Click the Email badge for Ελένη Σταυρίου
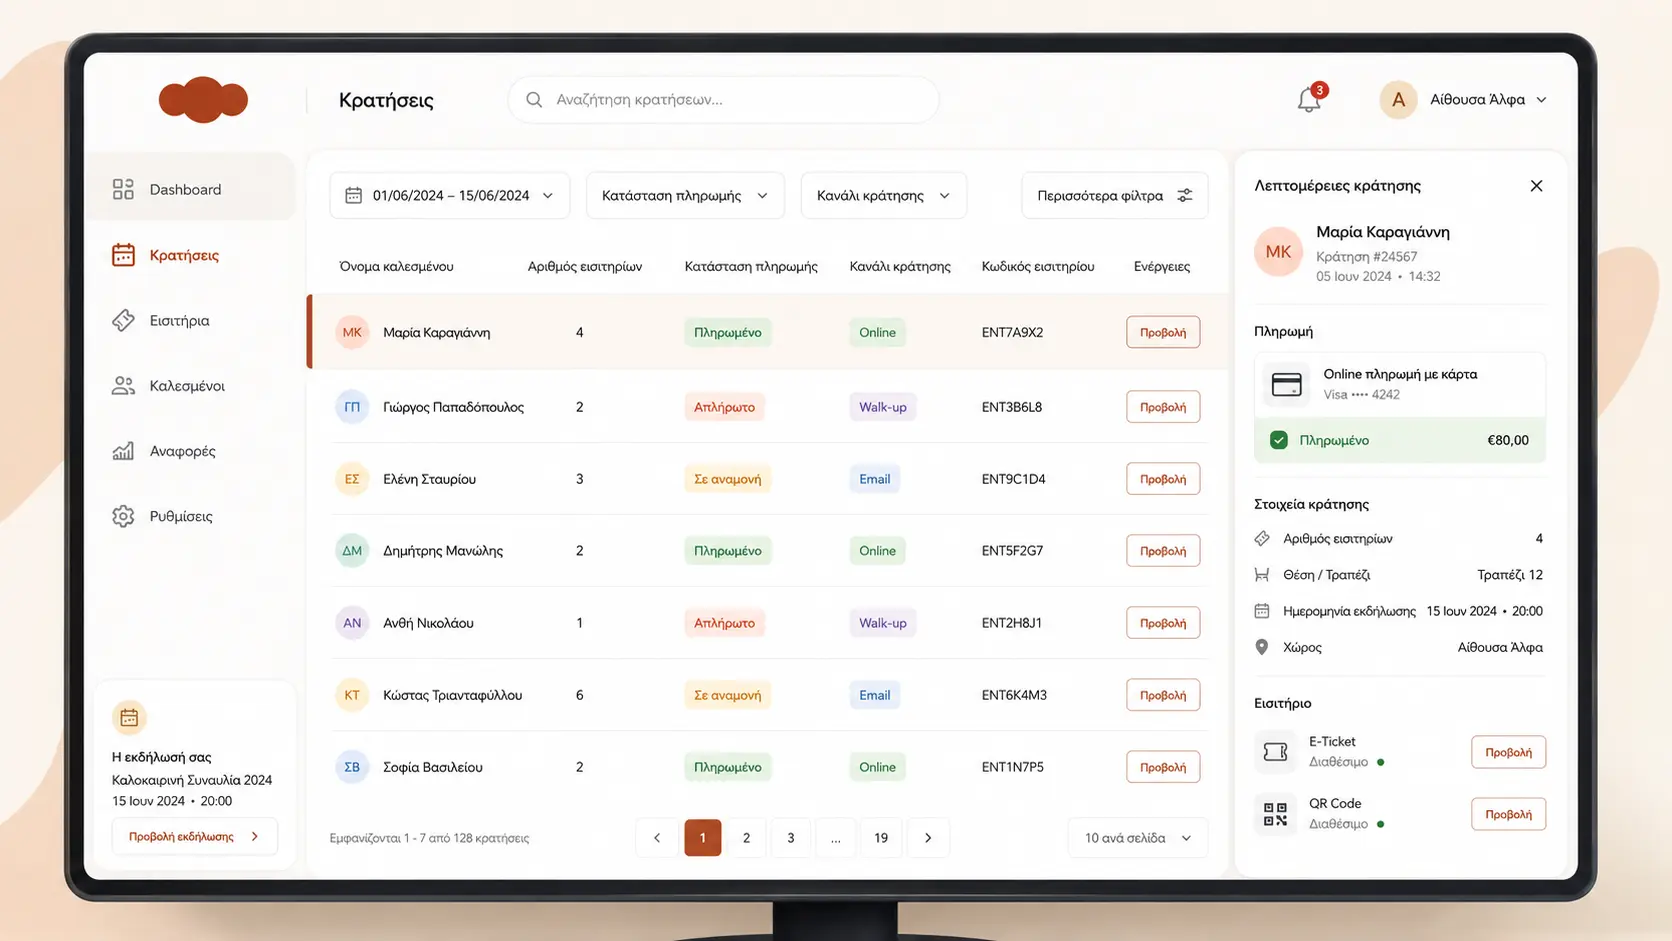The height and width of the screenshot is (941, 1672). tap(874, 479)
